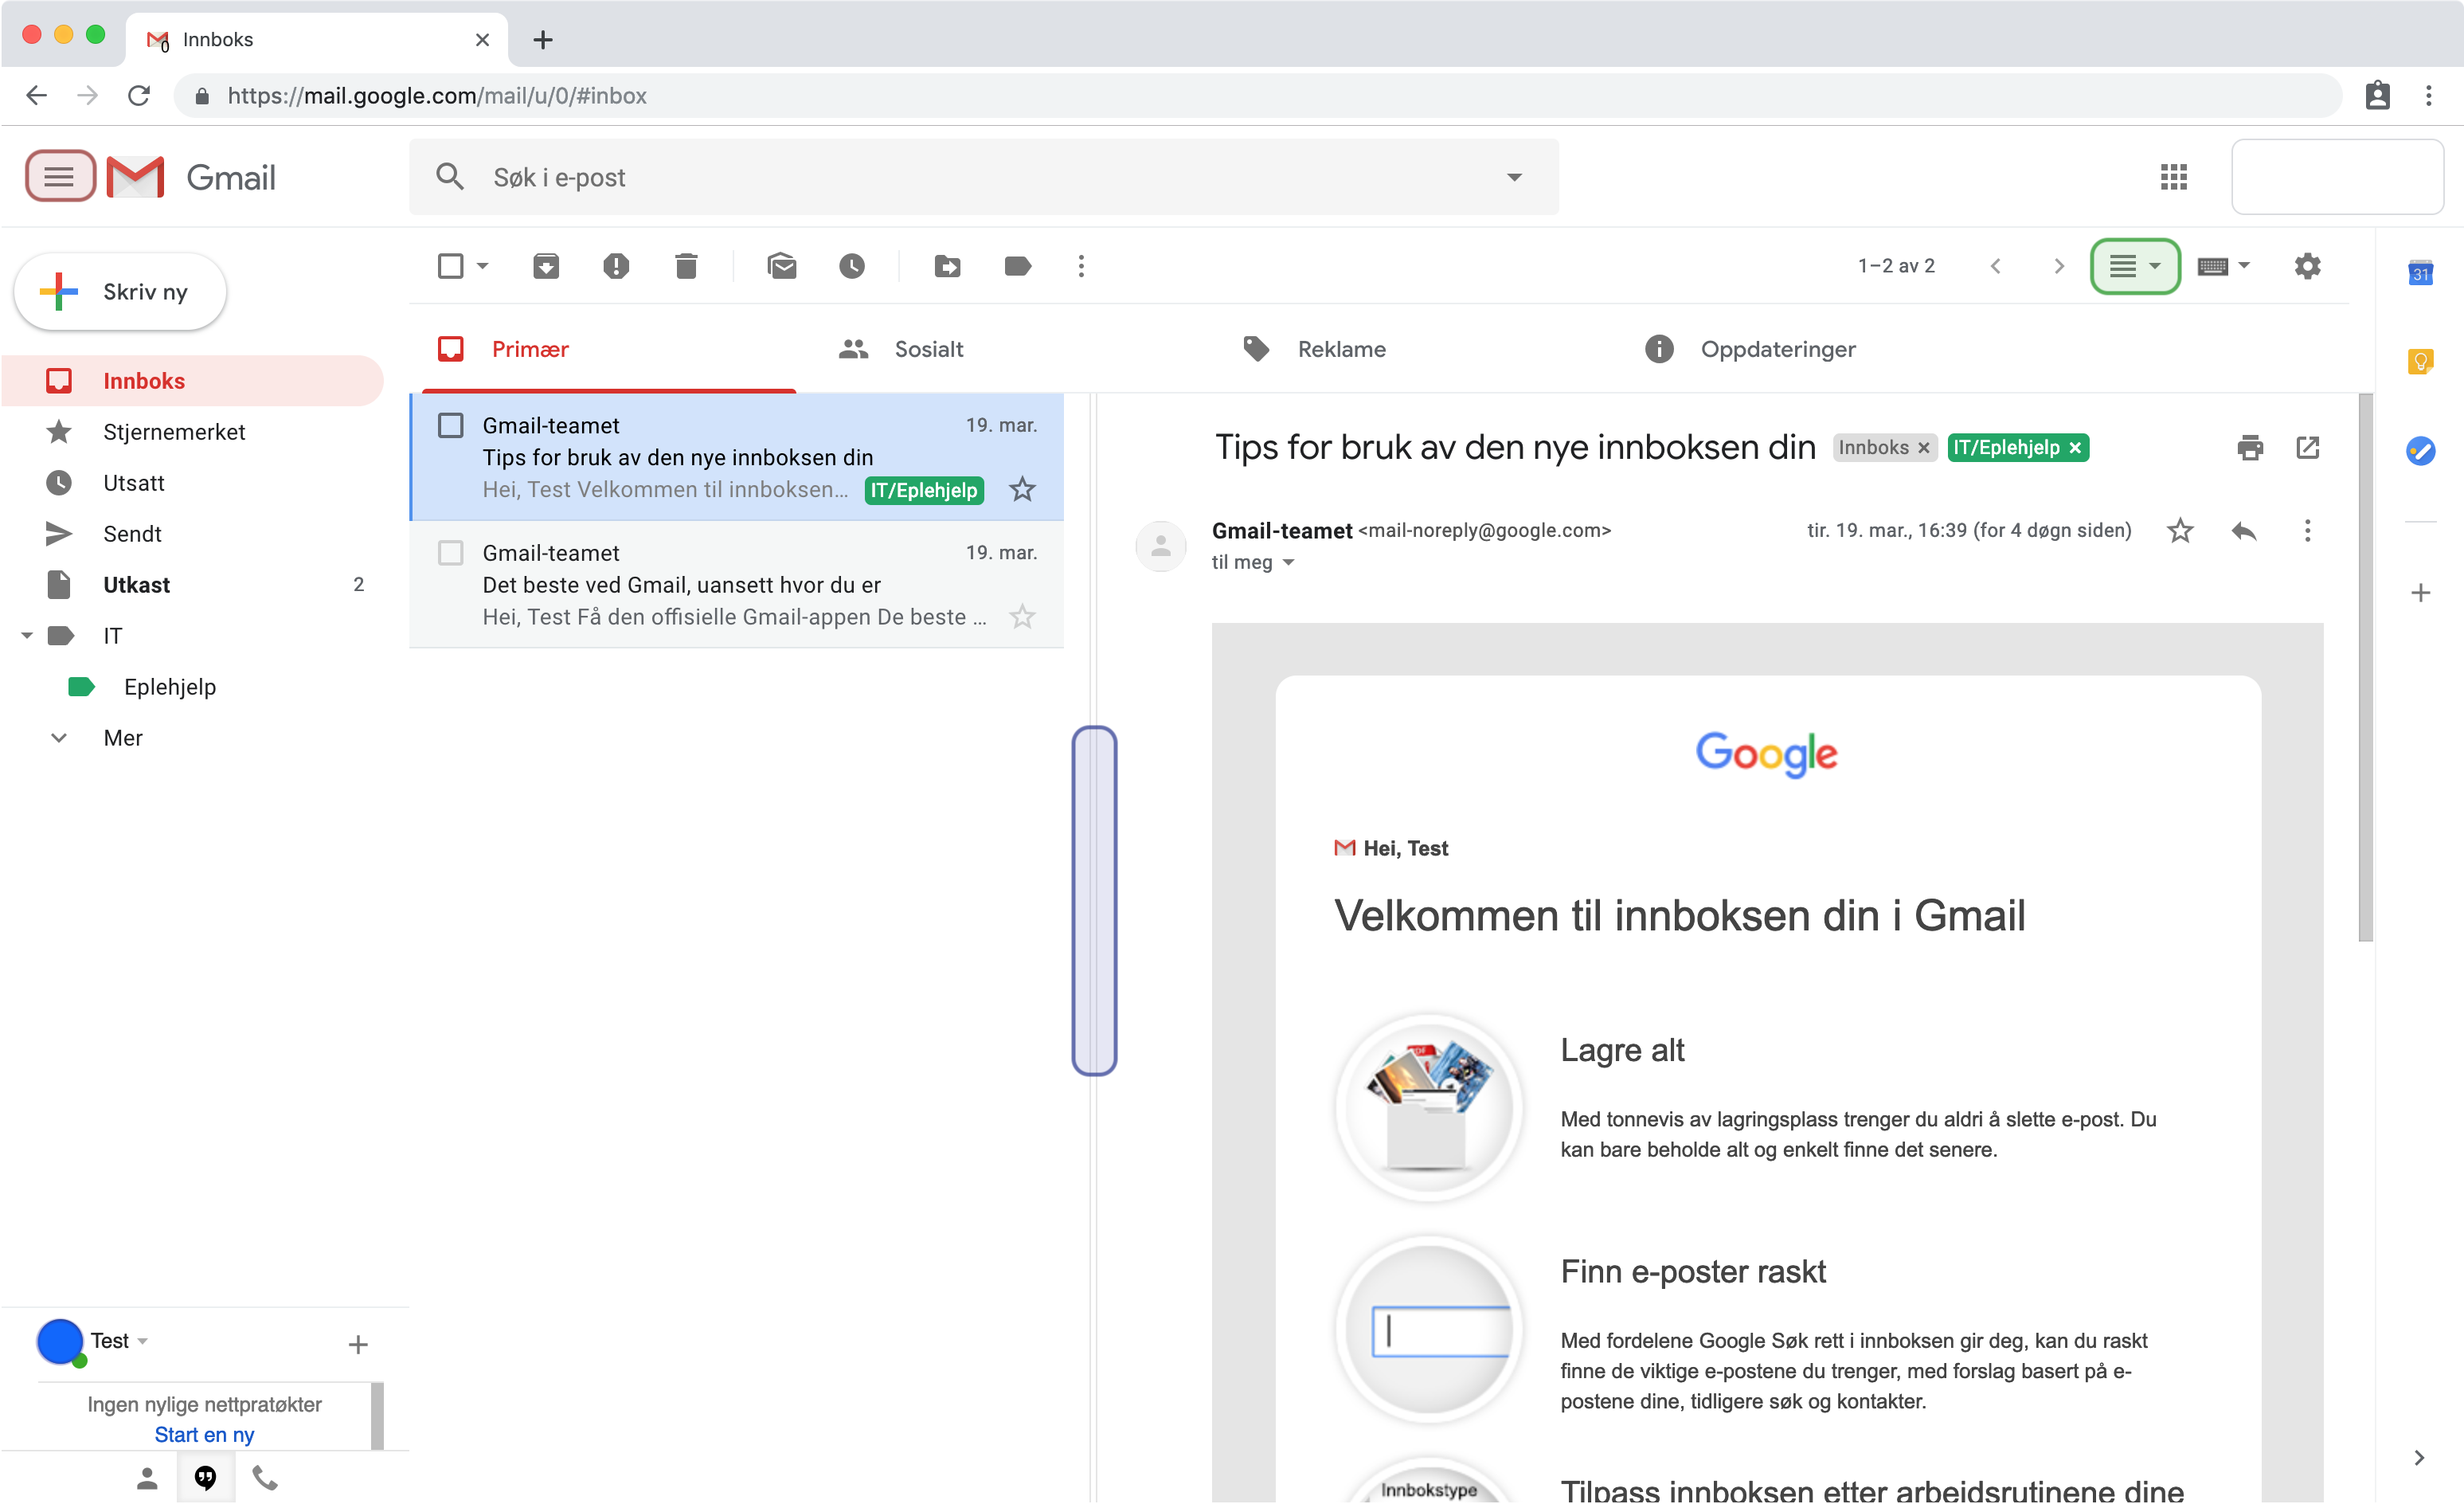The width and height of the screenshot is (2464, 1504).
Task: Open a new browser tab
Action: pos(543,40)
